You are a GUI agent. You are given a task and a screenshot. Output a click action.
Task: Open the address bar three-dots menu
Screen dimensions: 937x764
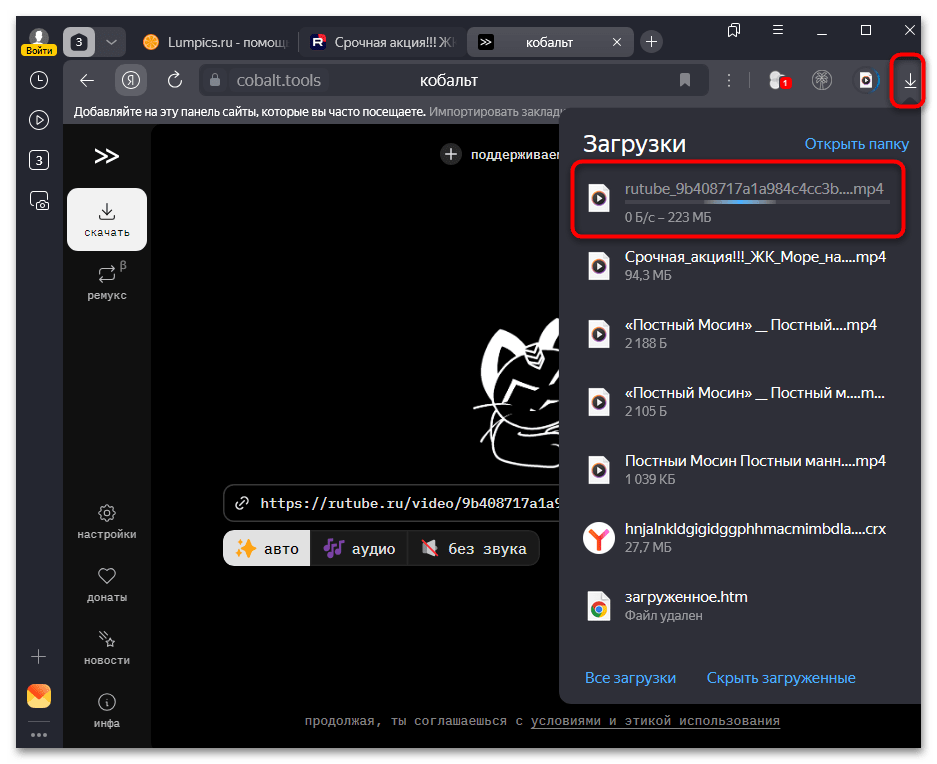[x=728, y=80]
